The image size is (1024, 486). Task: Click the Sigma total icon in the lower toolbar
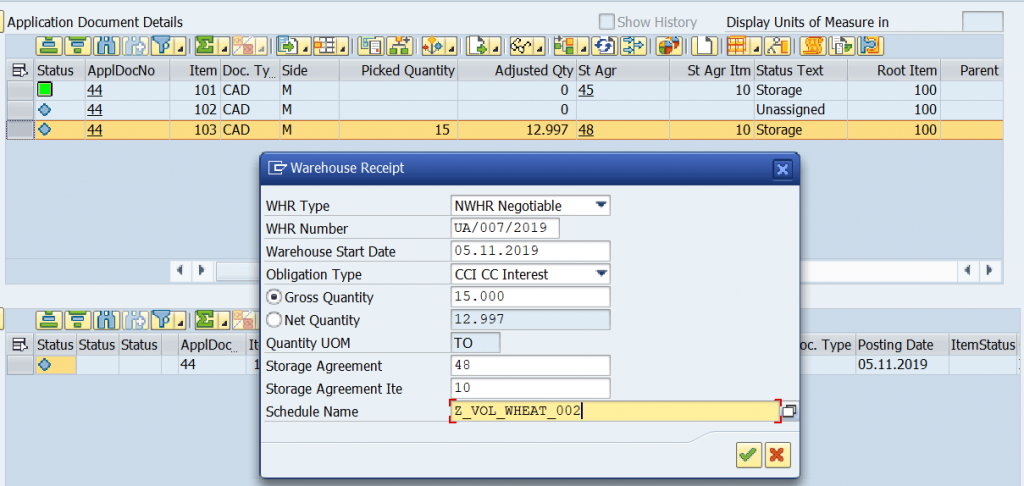[x=206, y=319]
